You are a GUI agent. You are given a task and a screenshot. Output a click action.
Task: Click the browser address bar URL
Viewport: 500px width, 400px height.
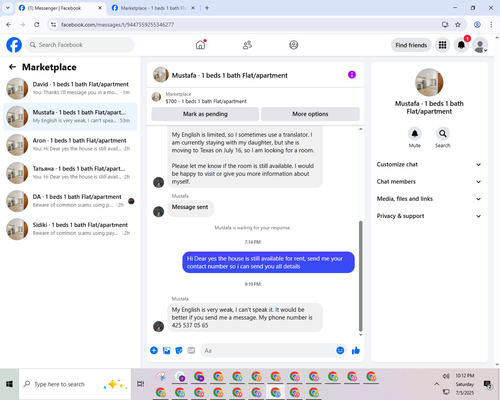point(117,24)
